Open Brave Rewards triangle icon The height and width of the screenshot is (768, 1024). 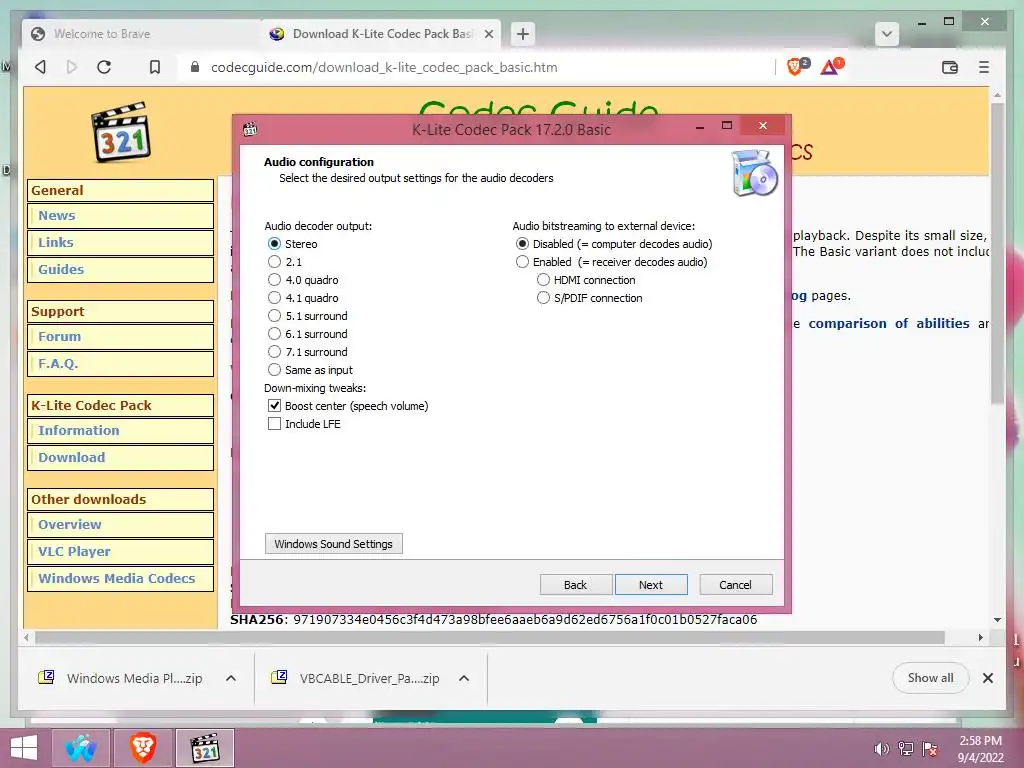tap(831, 66)
